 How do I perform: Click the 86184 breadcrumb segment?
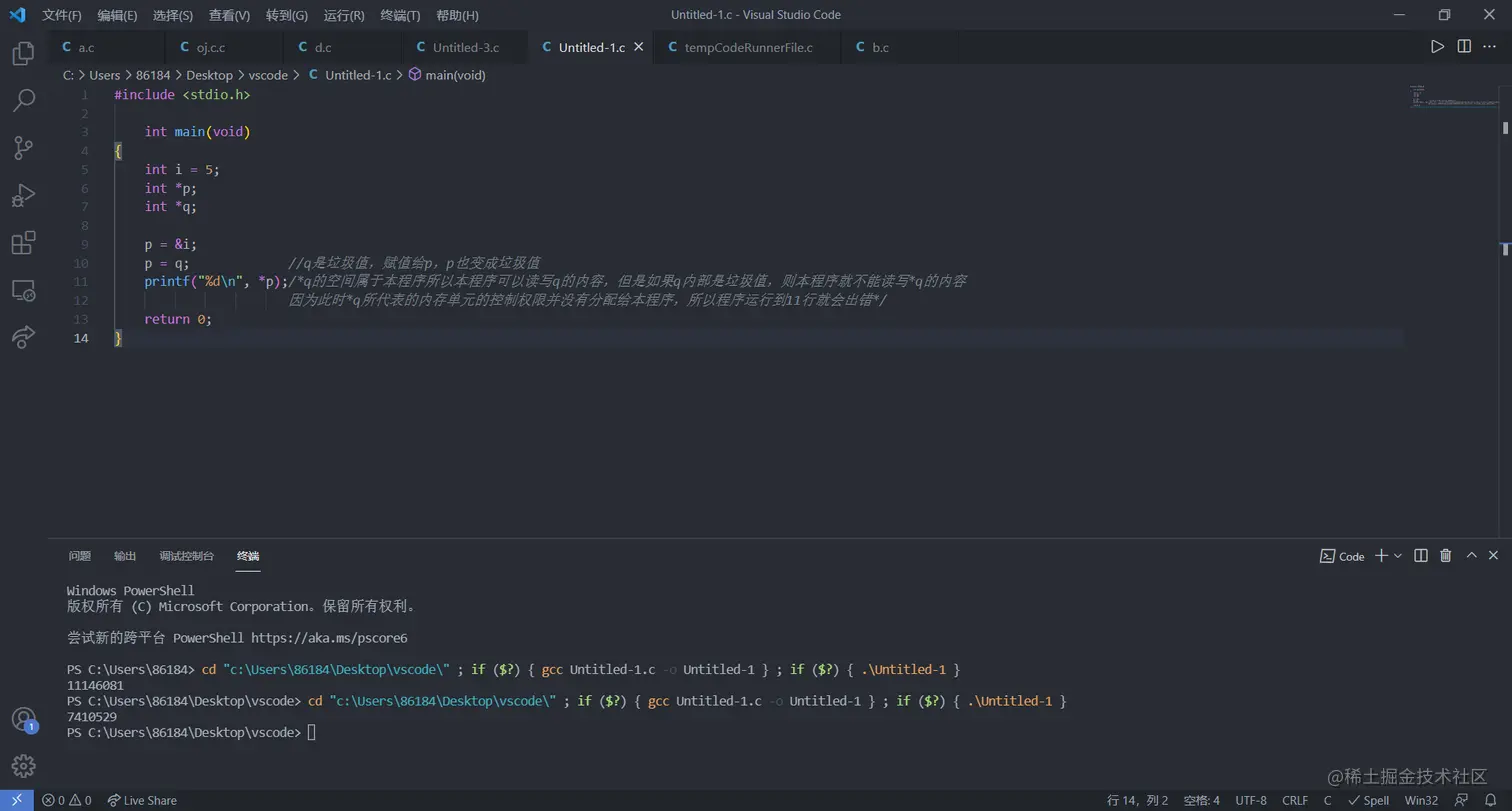tap(153, 75)
